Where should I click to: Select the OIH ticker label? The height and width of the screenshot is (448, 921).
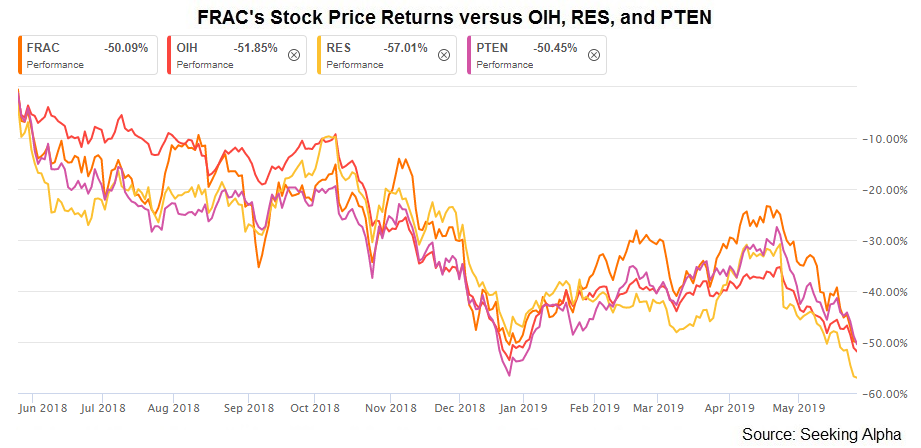(186, 49)
